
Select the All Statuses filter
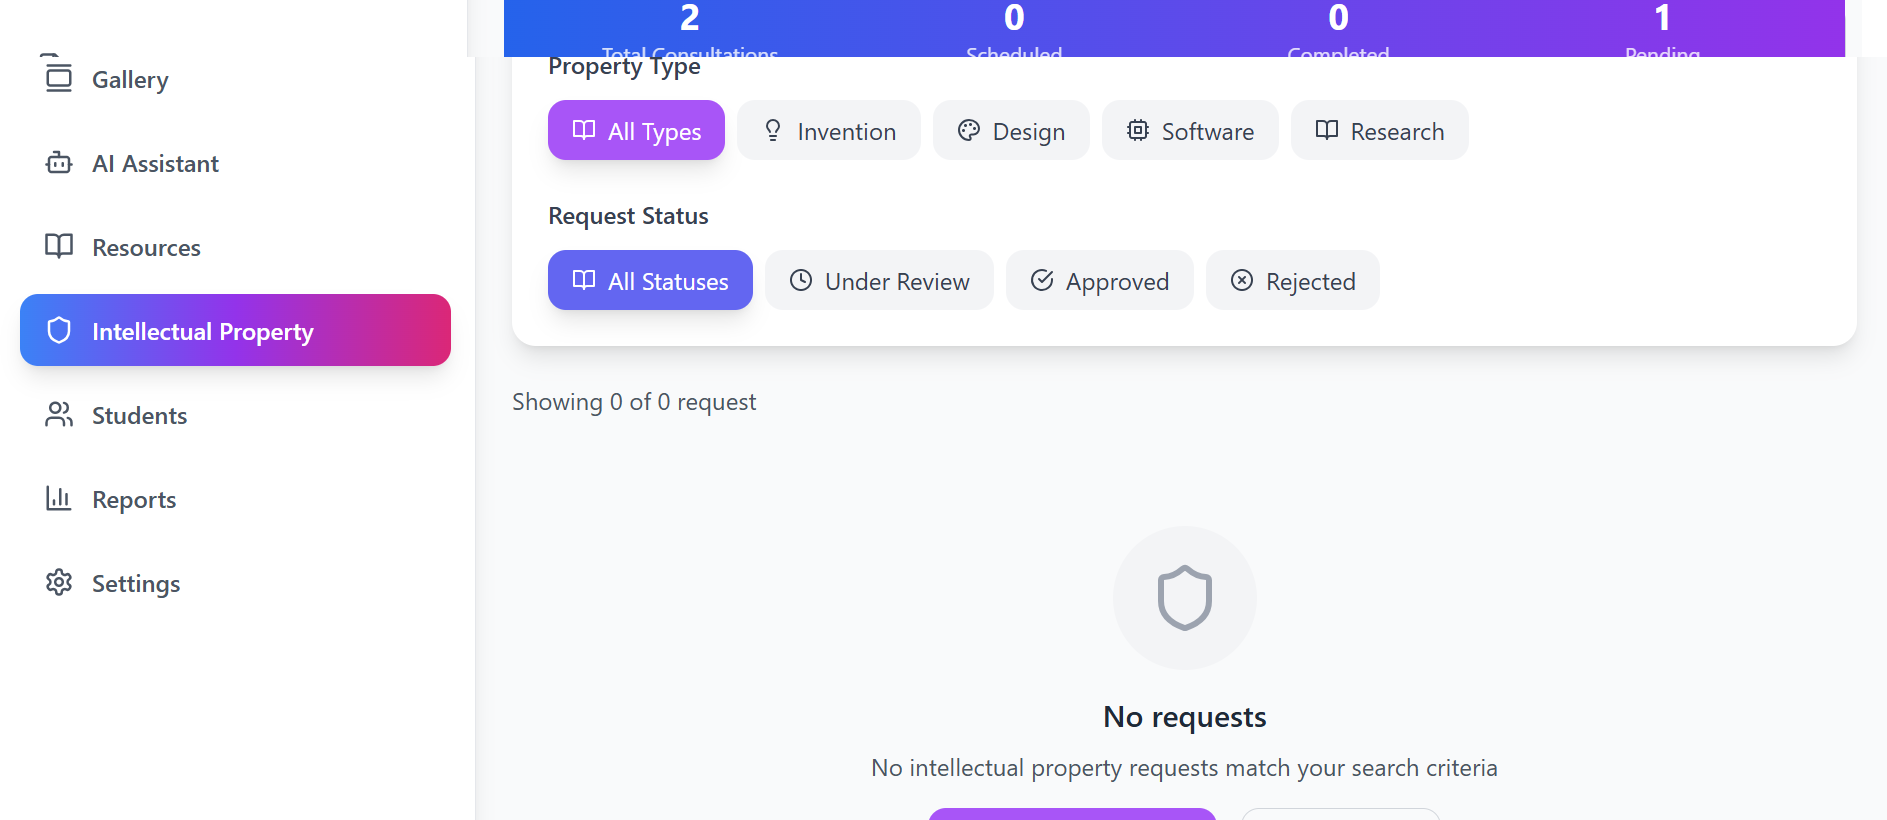[650, 280]
